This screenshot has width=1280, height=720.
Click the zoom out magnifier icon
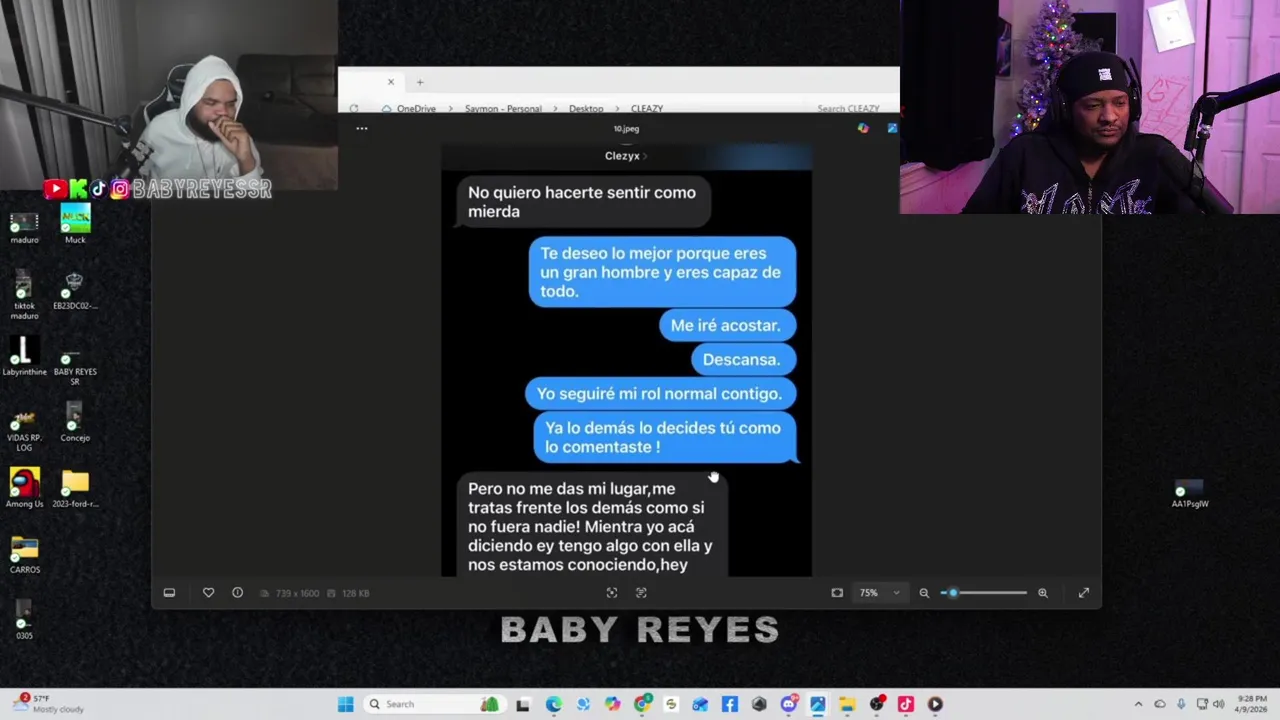pos(924,593)
